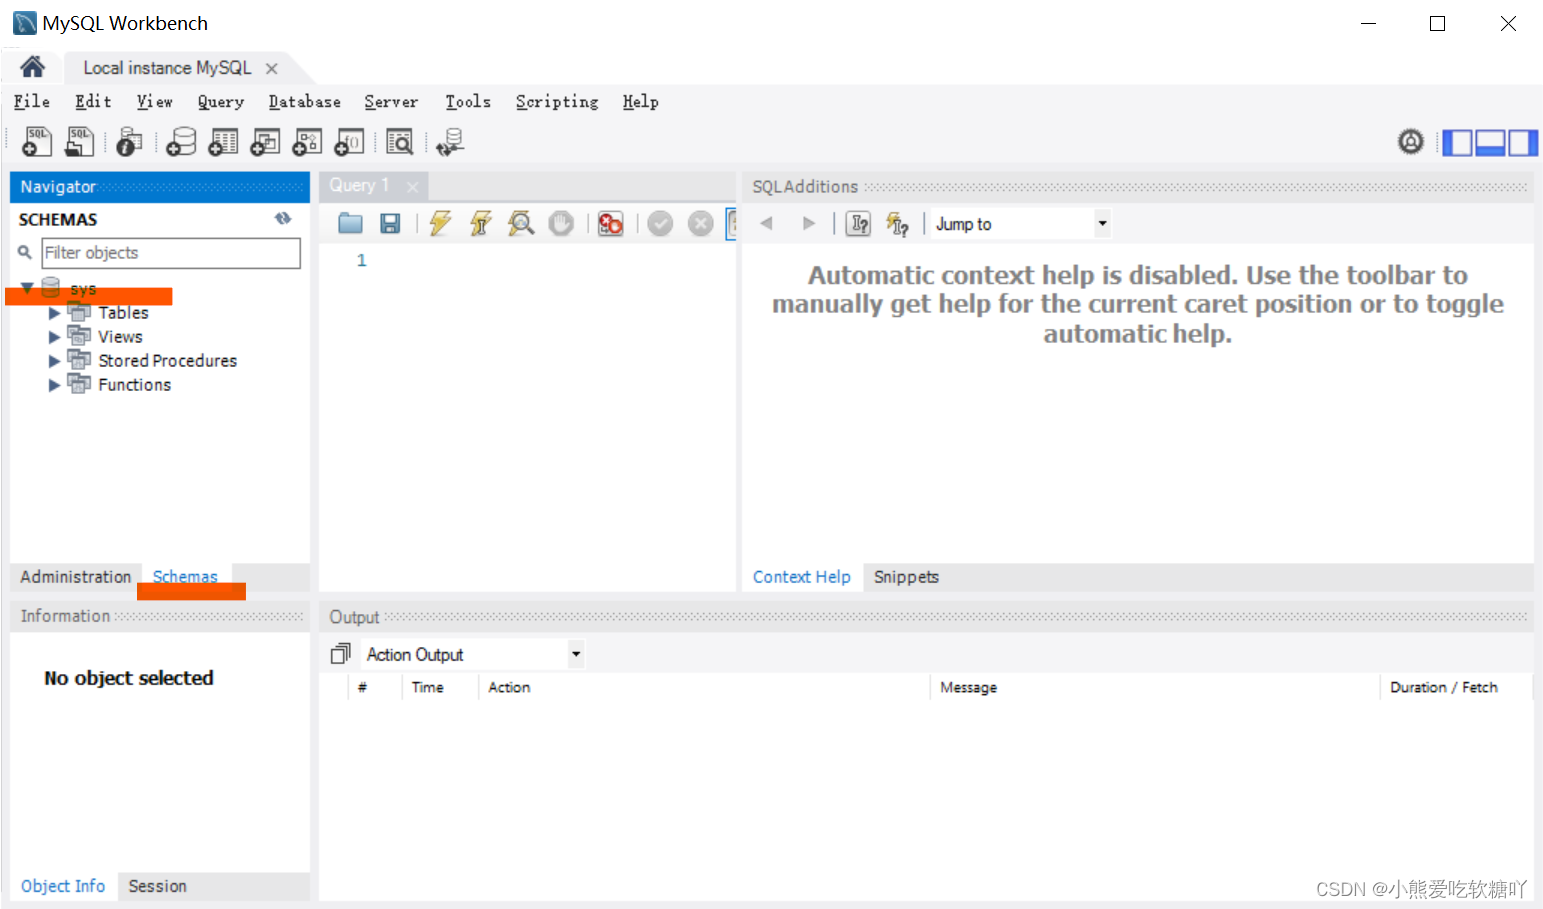
Task: Execute query with the lightning bolt icon
Action: click(x=440, y=223)
